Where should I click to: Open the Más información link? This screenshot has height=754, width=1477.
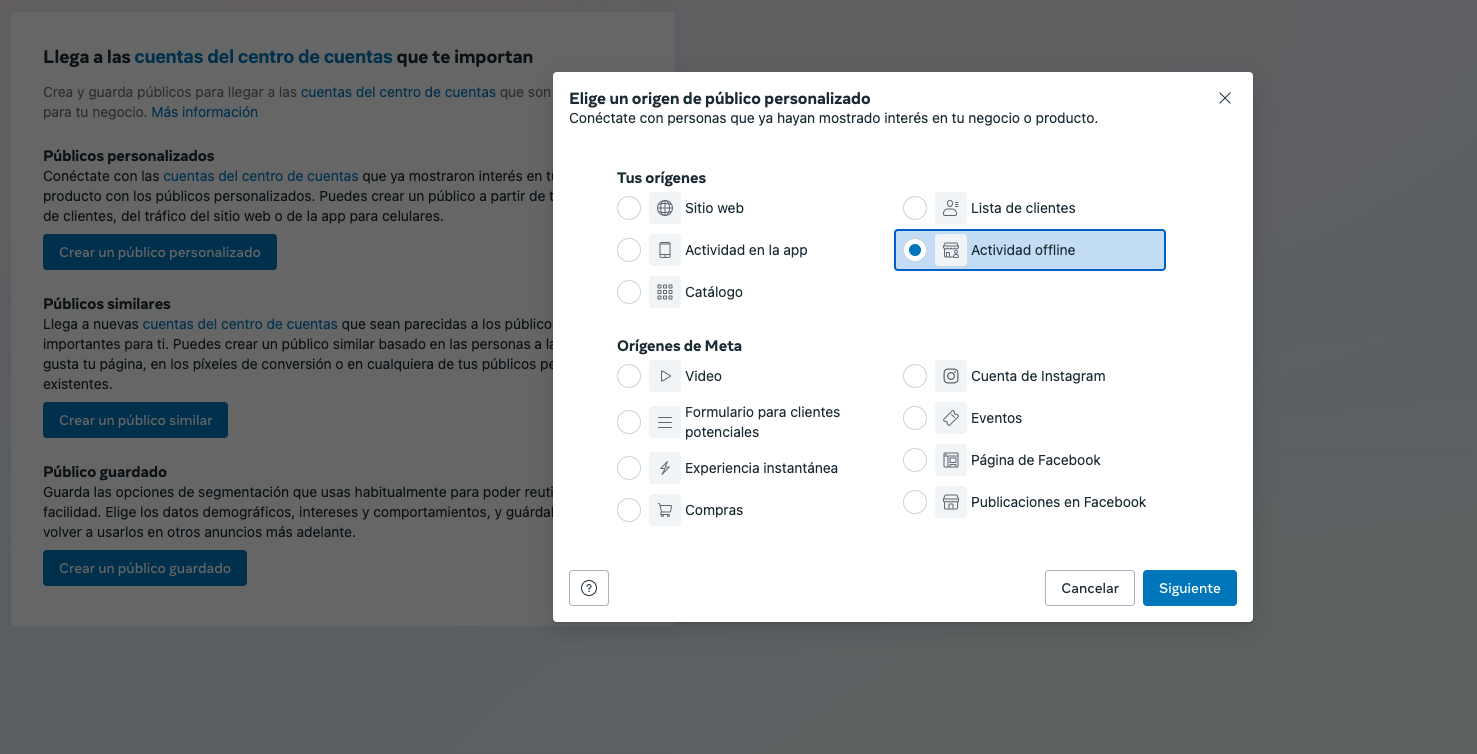pyautogui.click(x=205, y=112)
